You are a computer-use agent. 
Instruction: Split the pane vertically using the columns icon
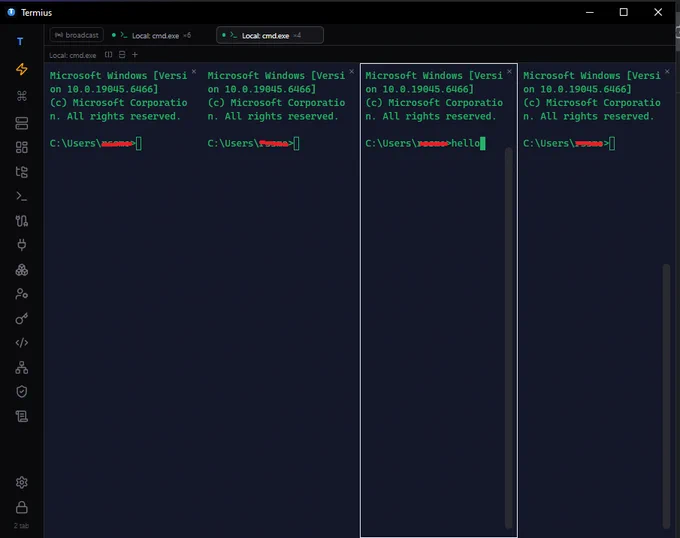108,55
